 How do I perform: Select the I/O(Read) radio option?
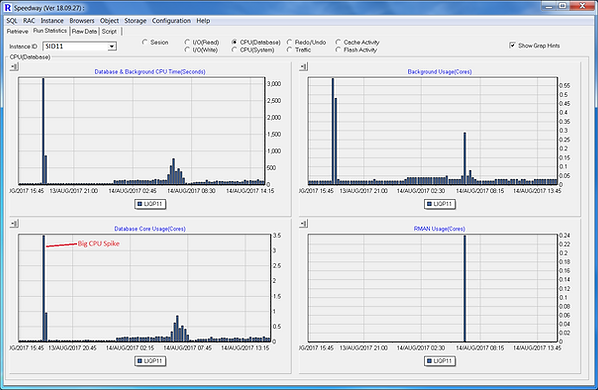(x=187, y=42)
